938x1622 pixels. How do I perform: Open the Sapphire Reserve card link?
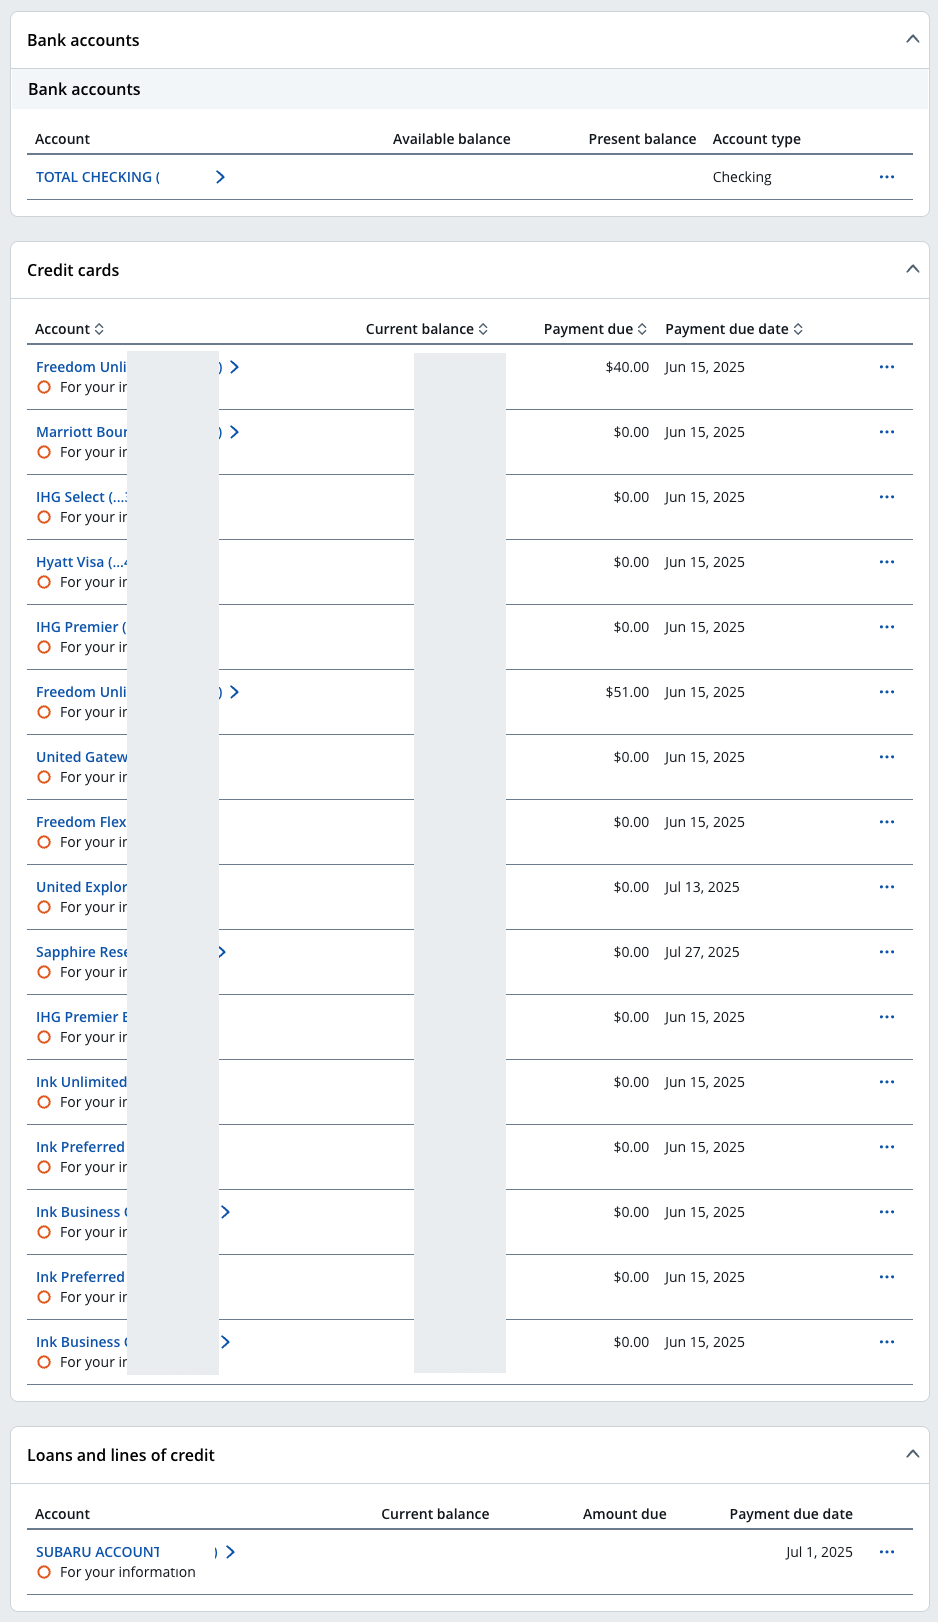point(82,952)
